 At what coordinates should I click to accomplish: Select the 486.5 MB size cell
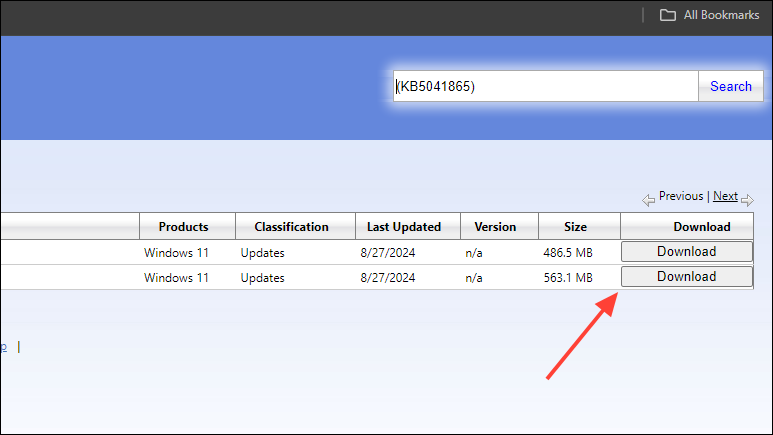(568, 253)
